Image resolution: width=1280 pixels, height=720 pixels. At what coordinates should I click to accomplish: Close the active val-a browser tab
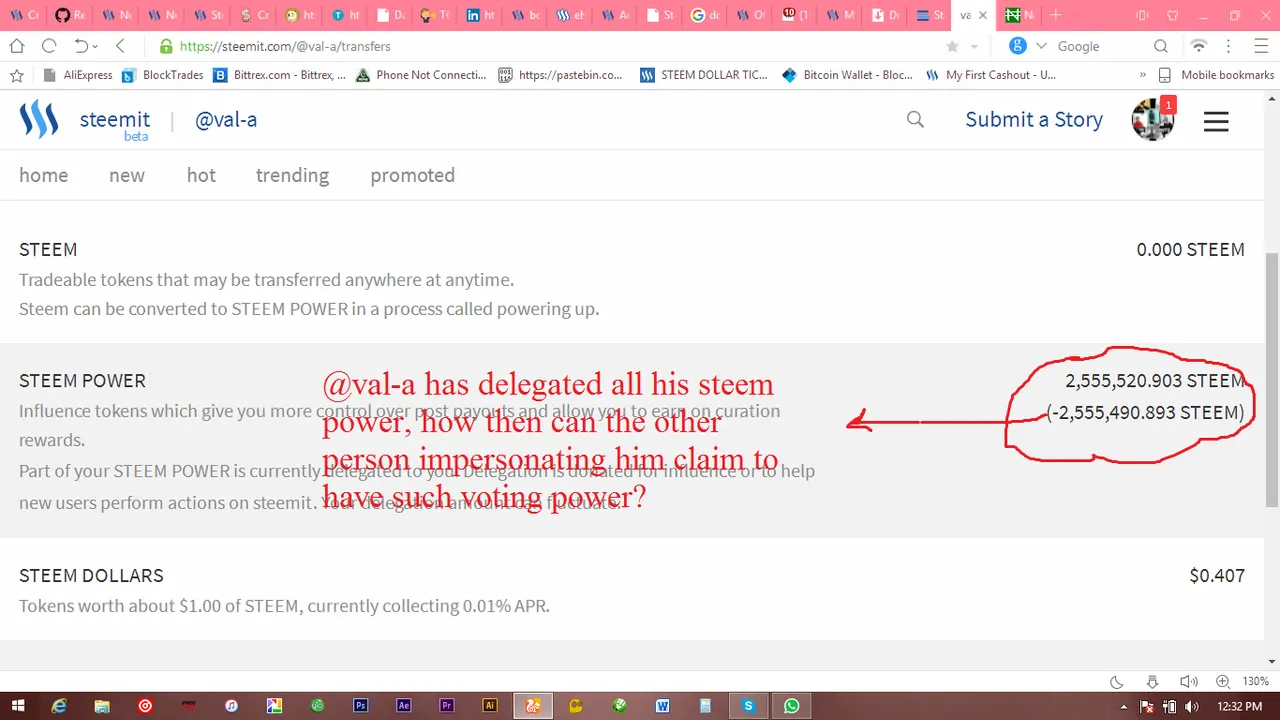pos(984,15)
